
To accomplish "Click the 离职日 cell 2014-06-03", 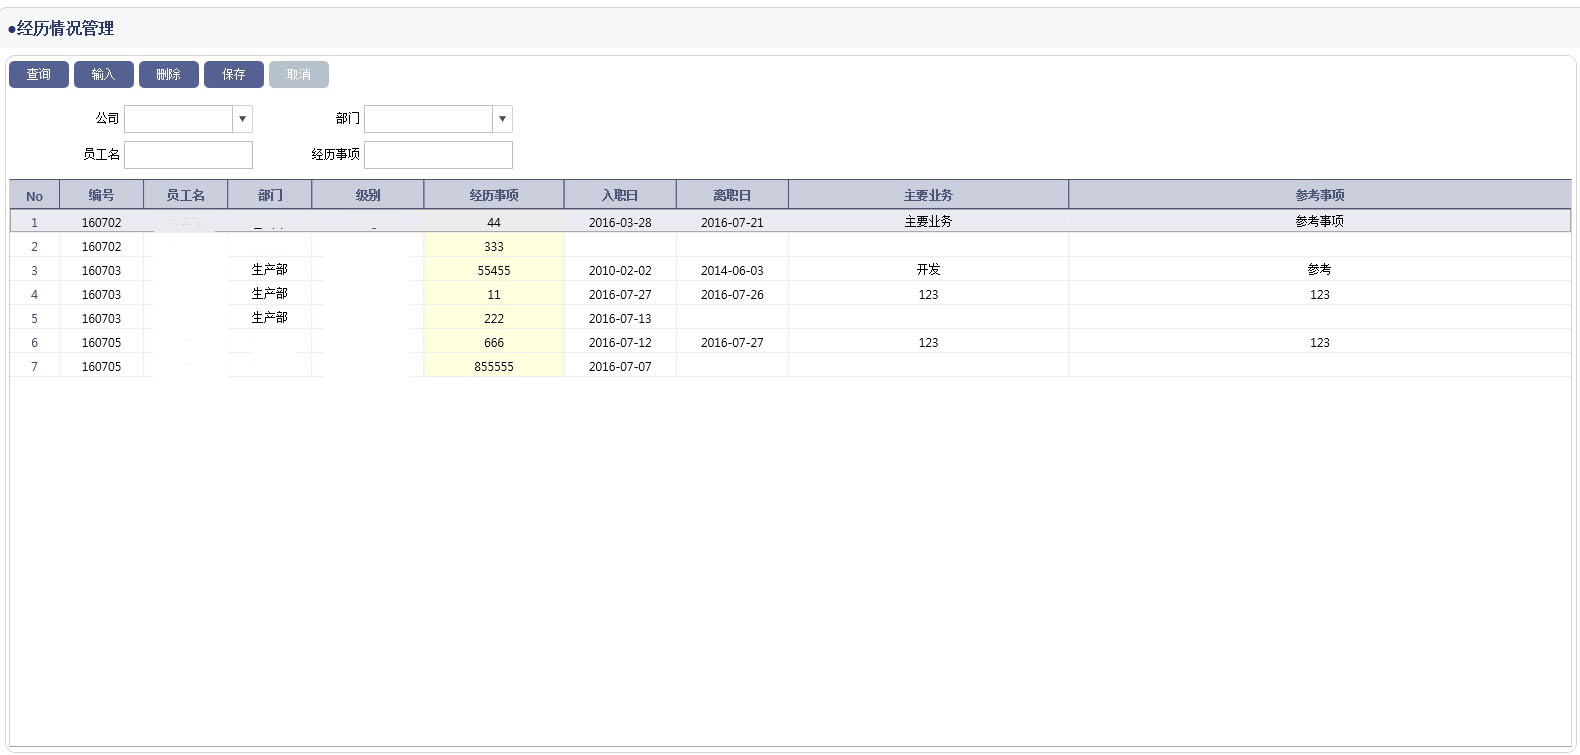I will [x=732, y=270].
